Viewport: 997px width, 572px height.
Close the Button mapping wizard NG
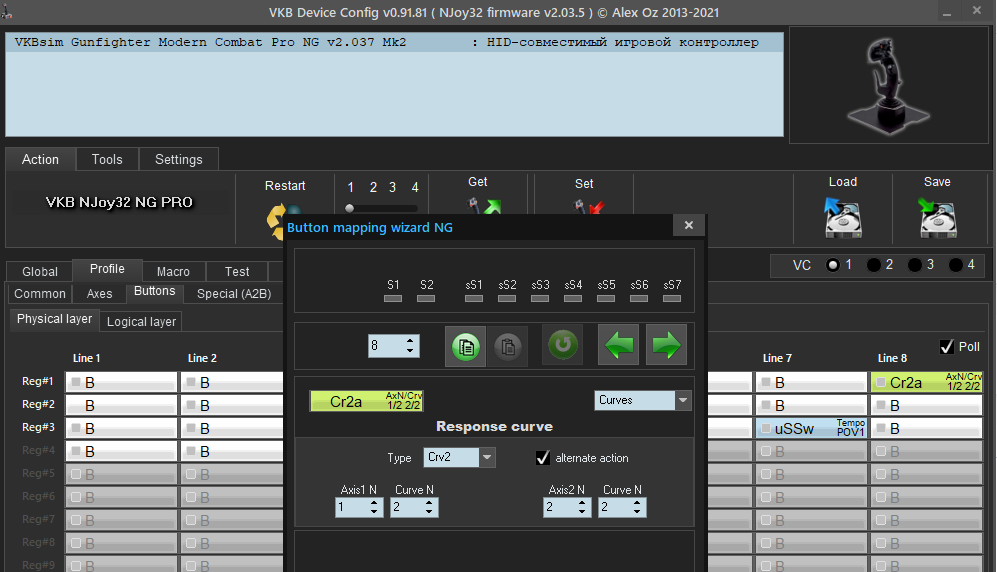(689, 225)
